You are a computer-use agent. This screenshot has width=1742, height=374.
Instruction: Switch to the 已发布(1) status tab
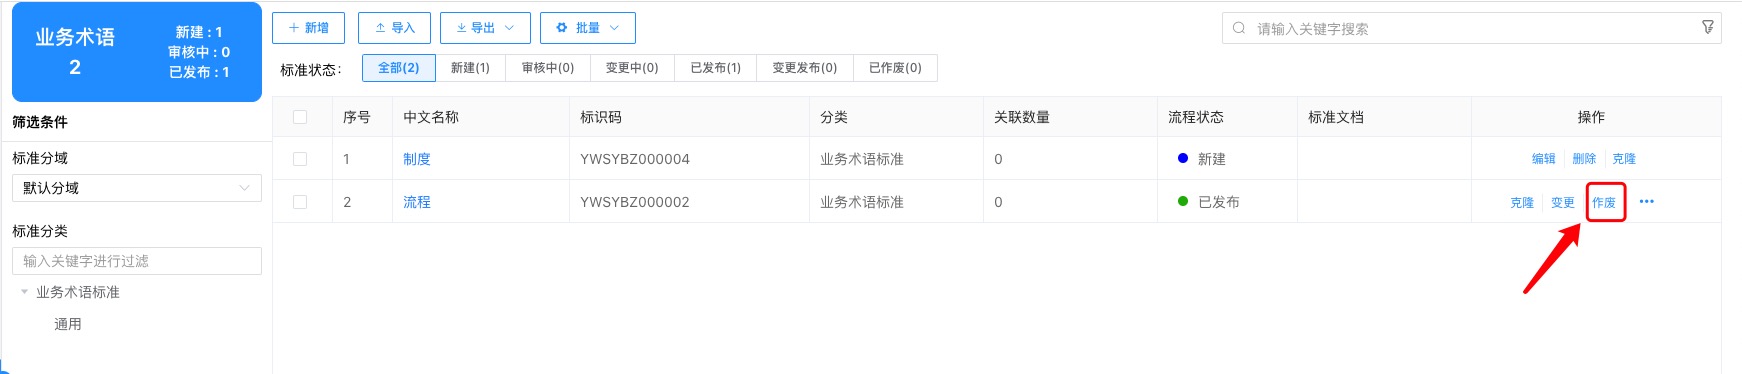coord(715,68)
